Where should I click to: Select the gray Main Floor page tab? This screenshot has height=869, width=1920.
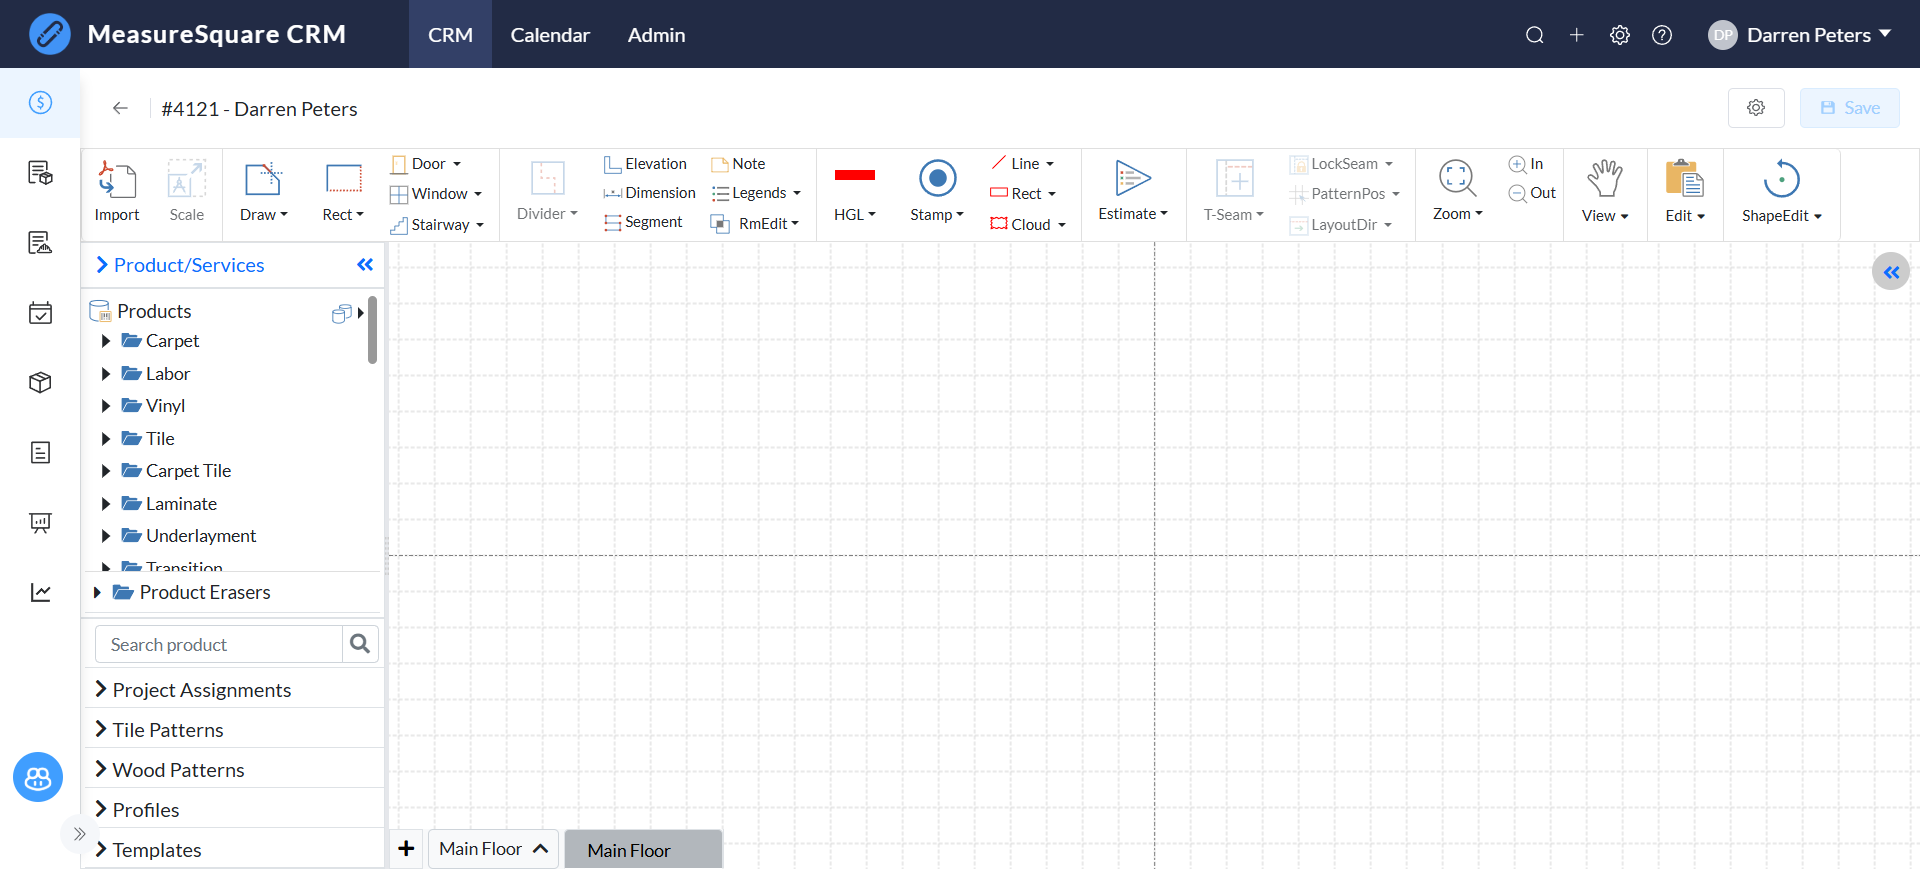point(643,850)
